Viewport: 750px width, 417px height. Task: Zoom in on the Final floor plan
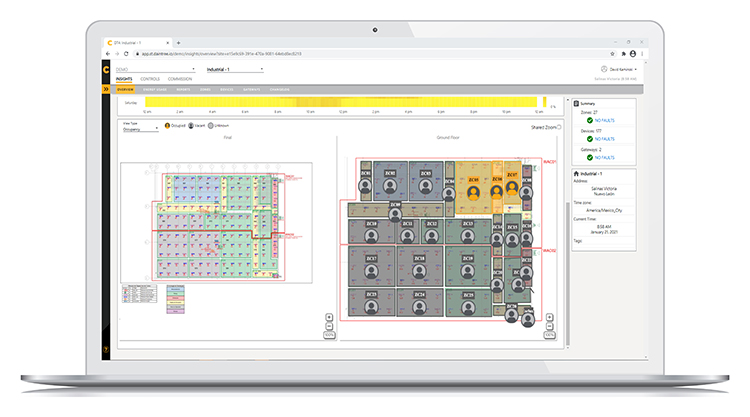(329, 317)
